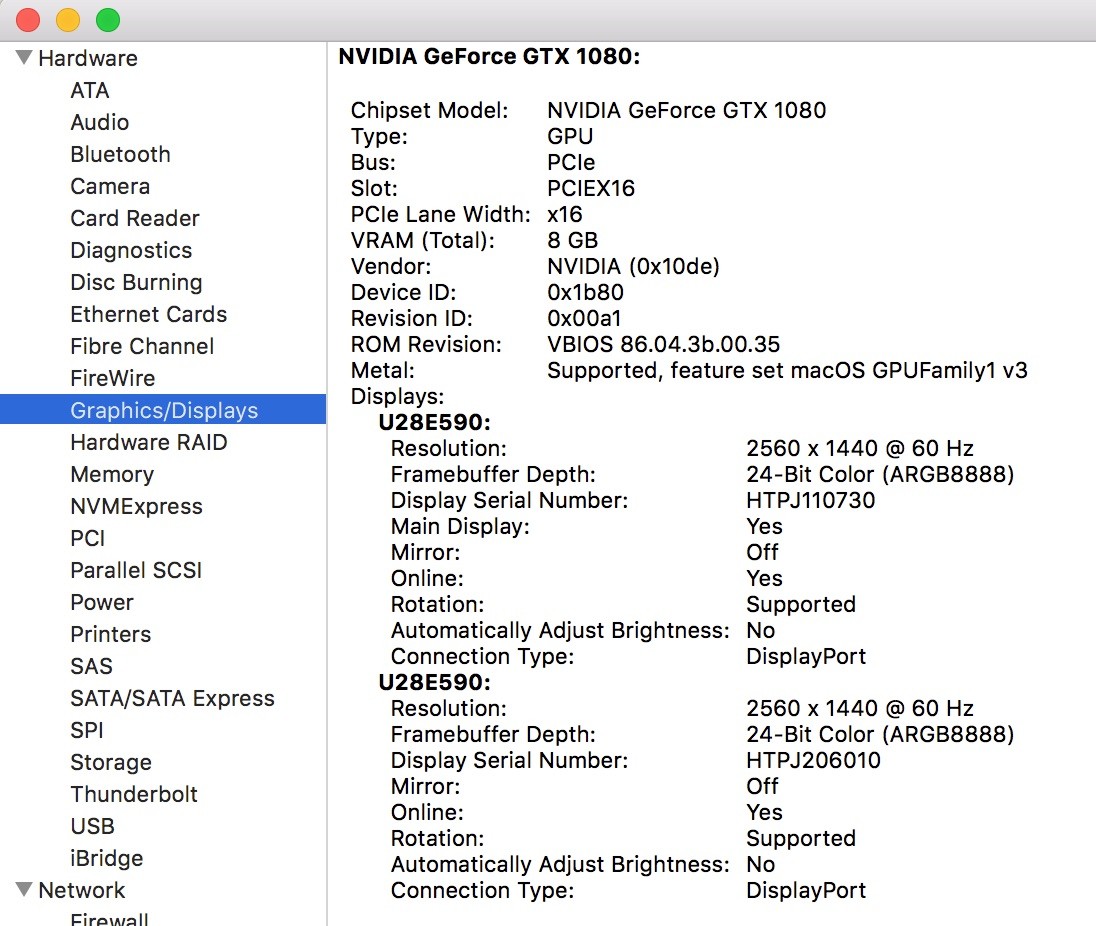Open the Audio hardware entry
The height and width of the screenshot is (926, 1096).
tap(99, 122)
